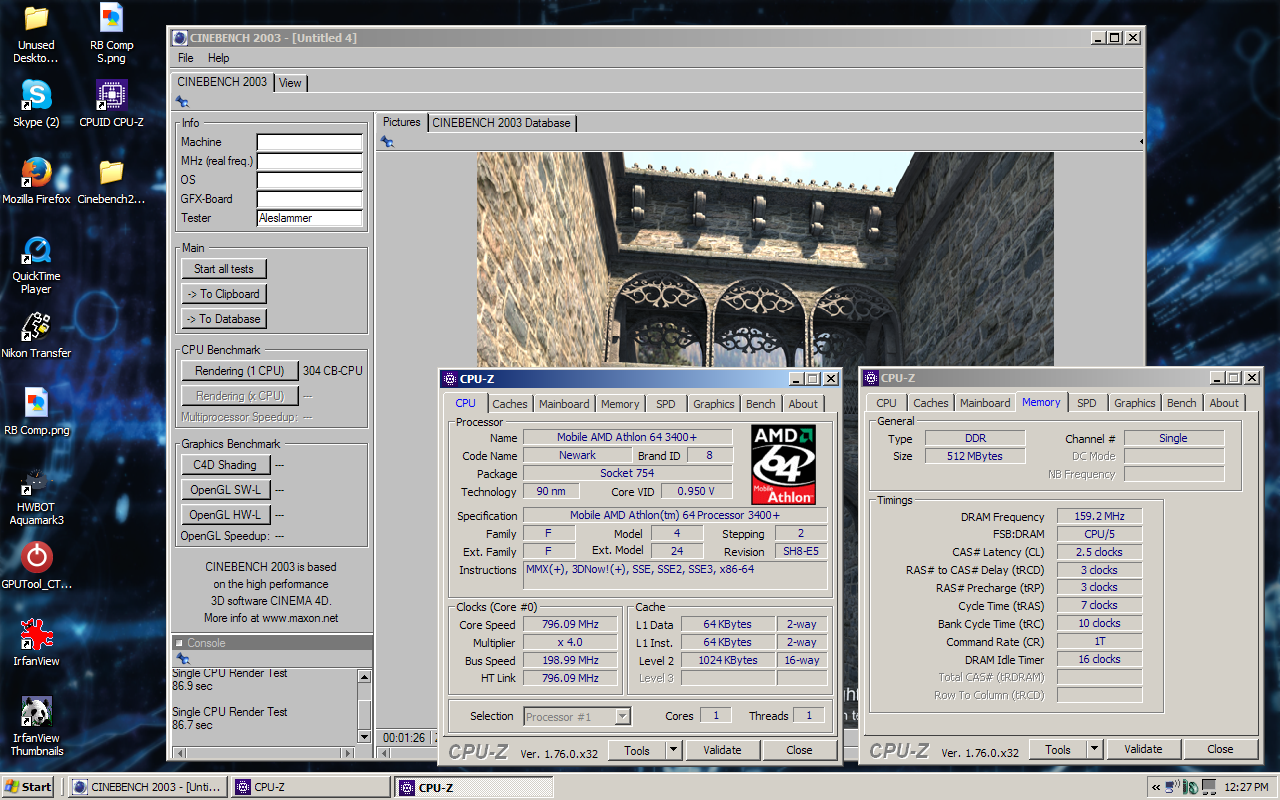Image resolution: width=1280 pixels, height=800 pixels.
Task: Run the C4D Shading test
Action: click(x=225, y=465)
